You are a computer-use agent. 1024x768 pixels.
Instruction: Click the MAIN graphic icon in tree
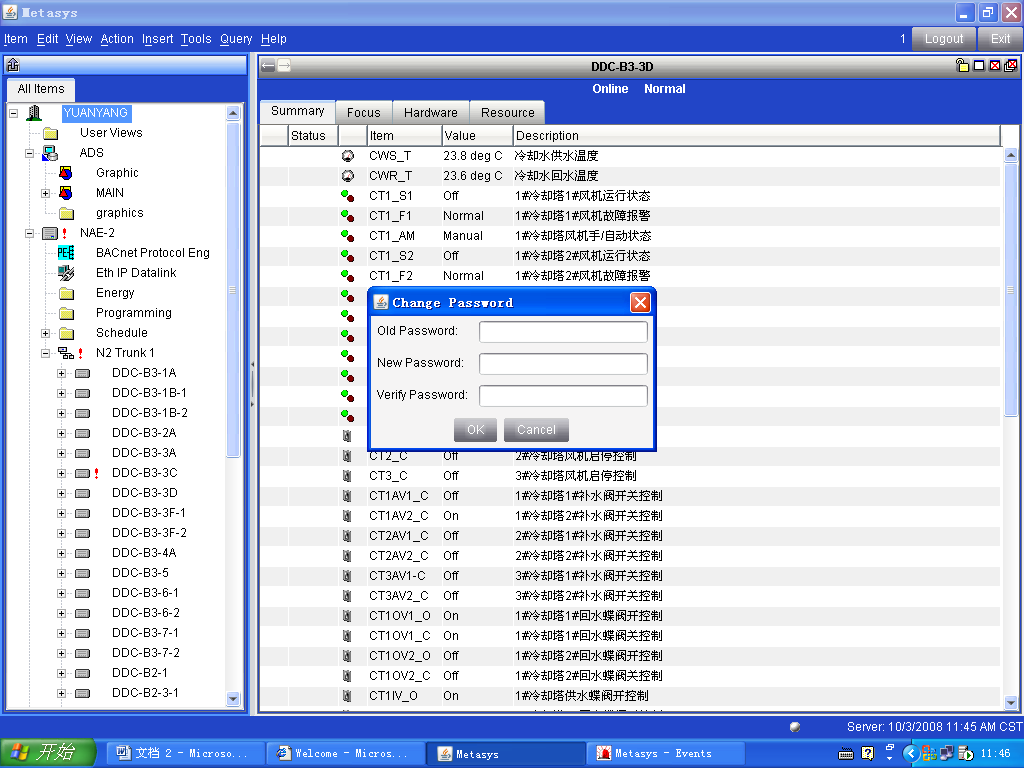pyautogui.click(x=66, y=193)
